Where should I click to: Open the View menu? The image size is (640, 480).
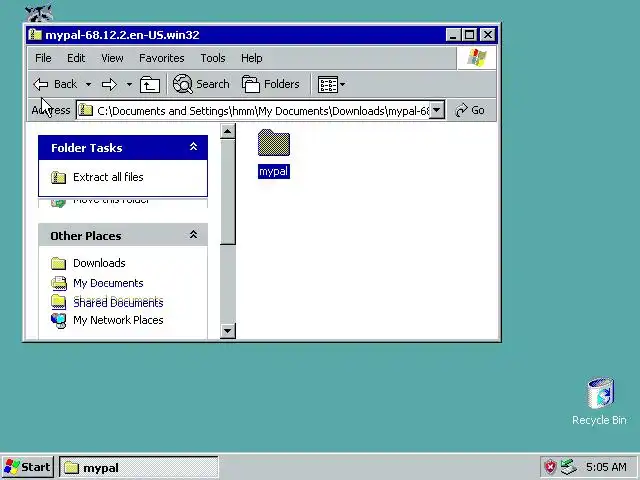[x=112, y=58]
